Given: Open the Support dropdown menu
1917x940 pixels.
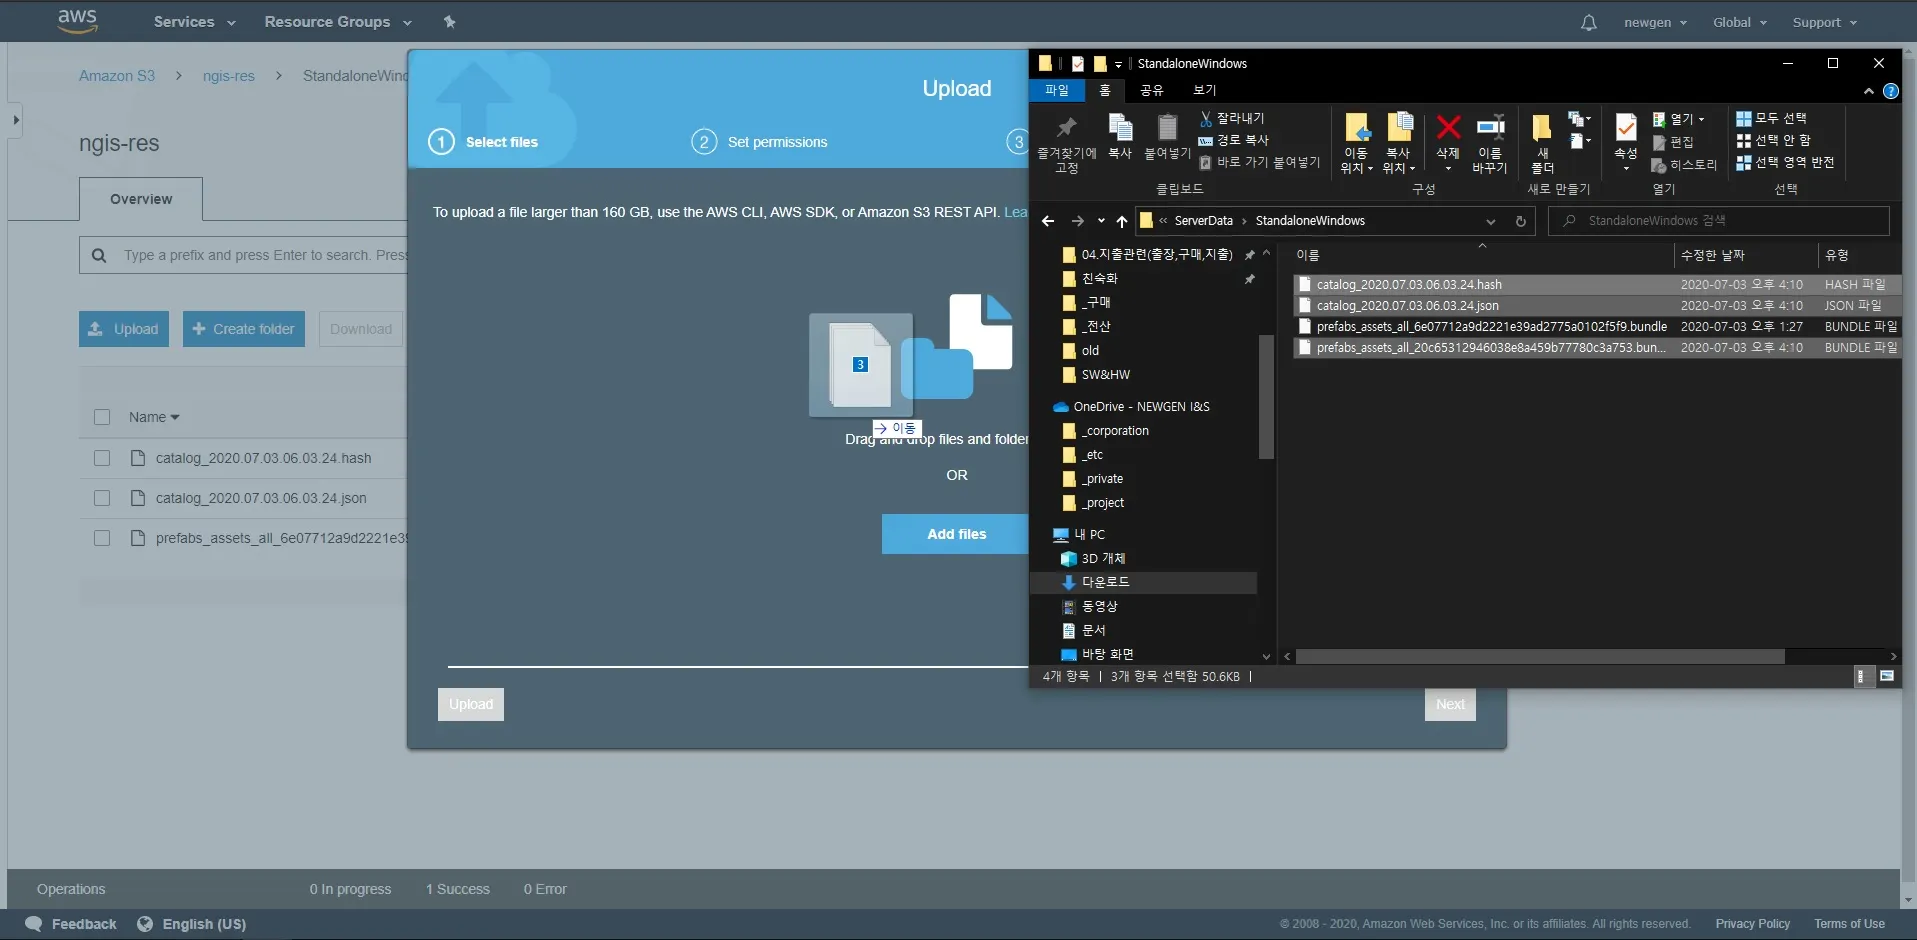Looking at the screenshot, I should click(1825, 22).
